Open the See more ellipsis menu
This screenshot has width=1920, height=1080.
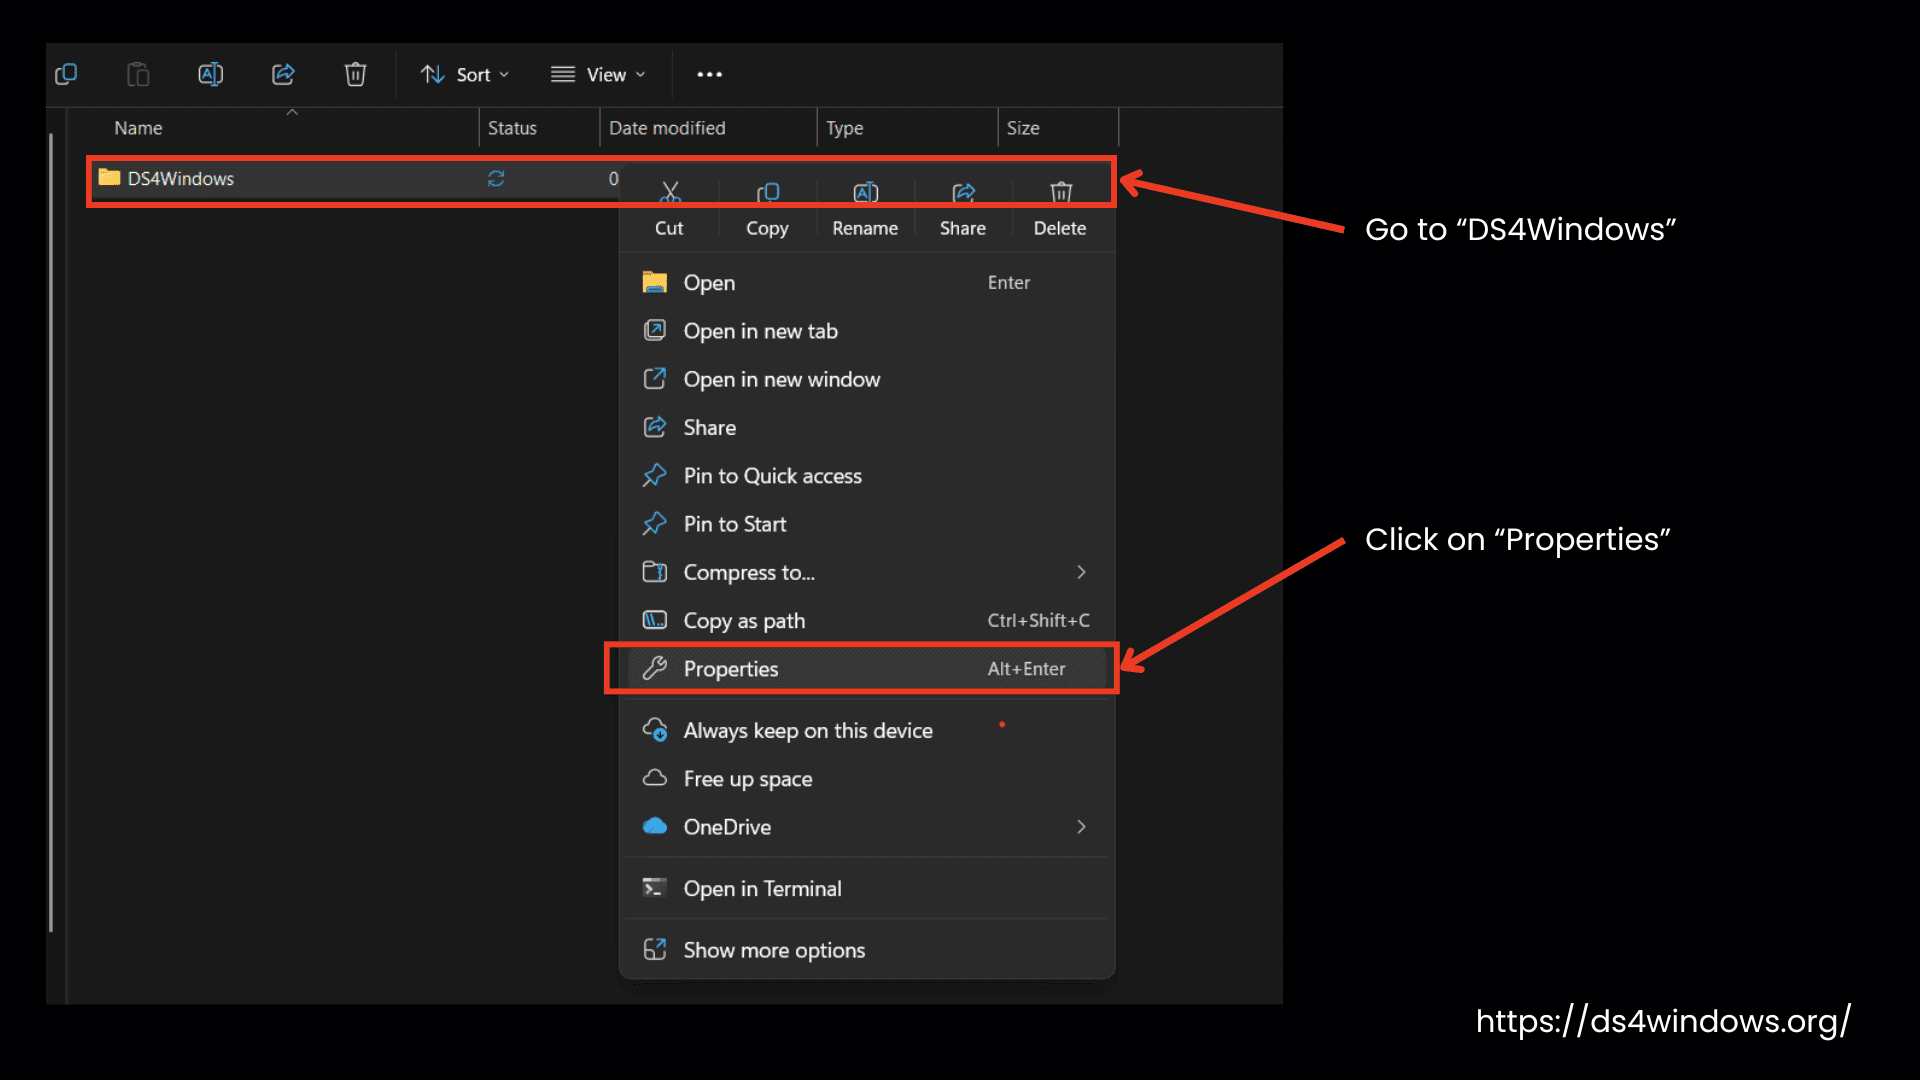point(710,75)
